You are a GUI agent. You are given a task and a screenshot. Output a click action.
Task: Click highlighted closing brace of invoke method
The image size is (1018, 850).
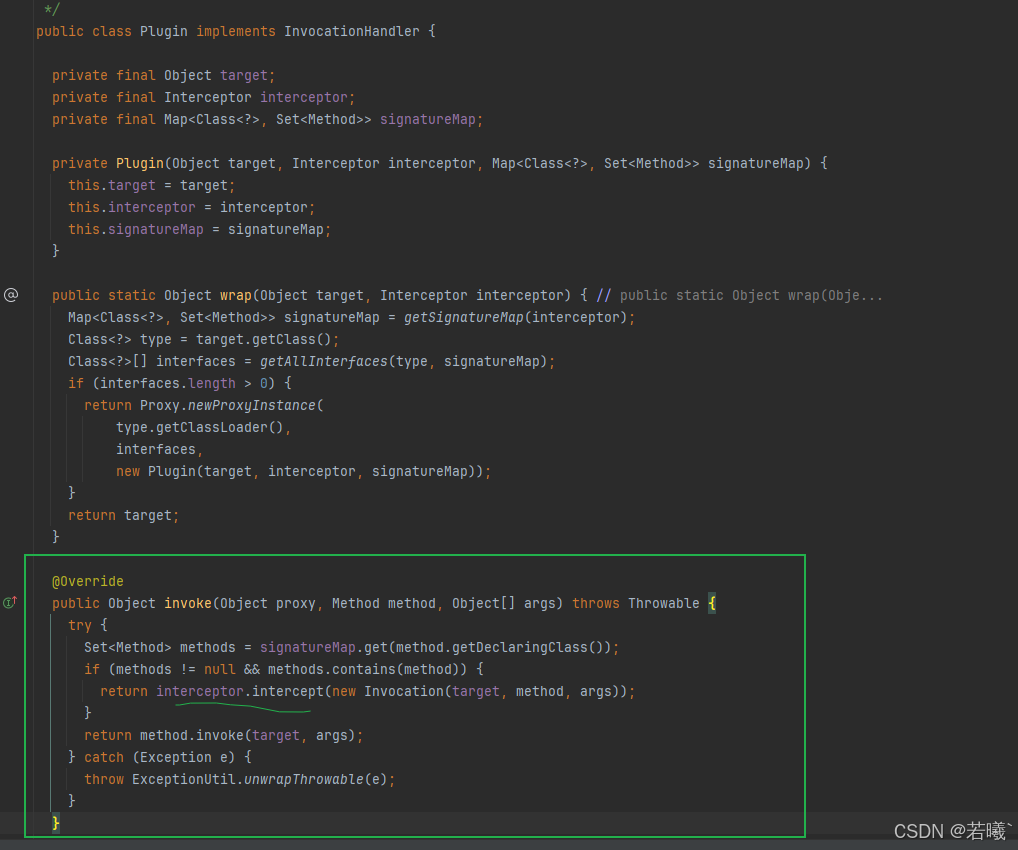pyautogui.click(x=56, y=823)
